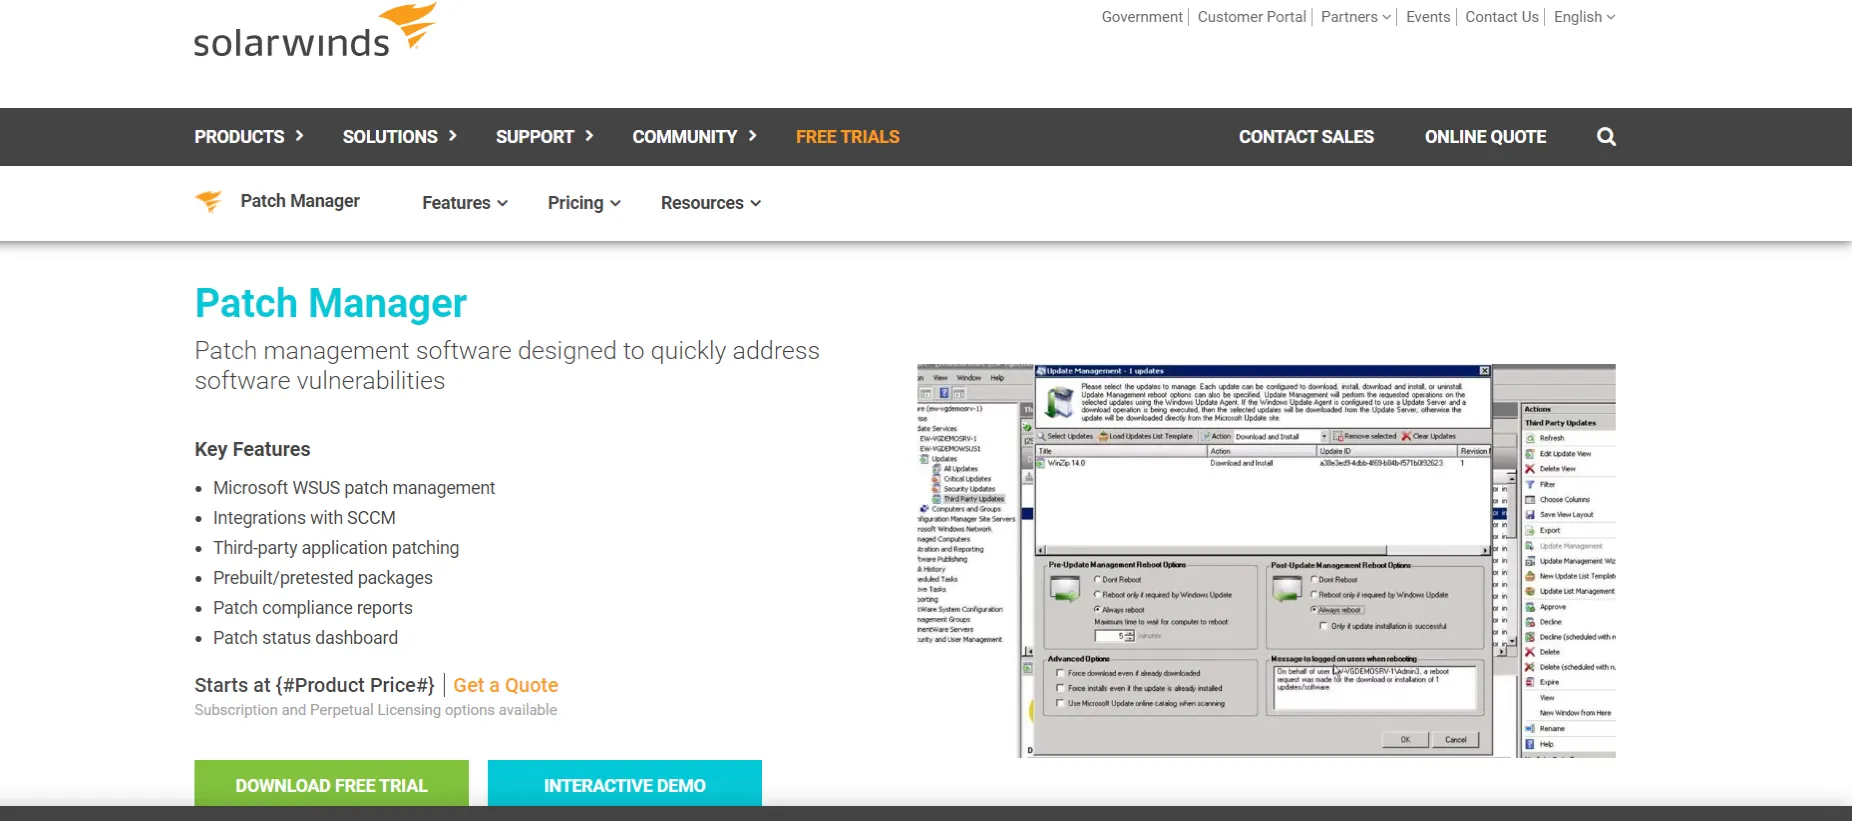Click 'Patch status dashboard' list item

(x=305, y=638)
